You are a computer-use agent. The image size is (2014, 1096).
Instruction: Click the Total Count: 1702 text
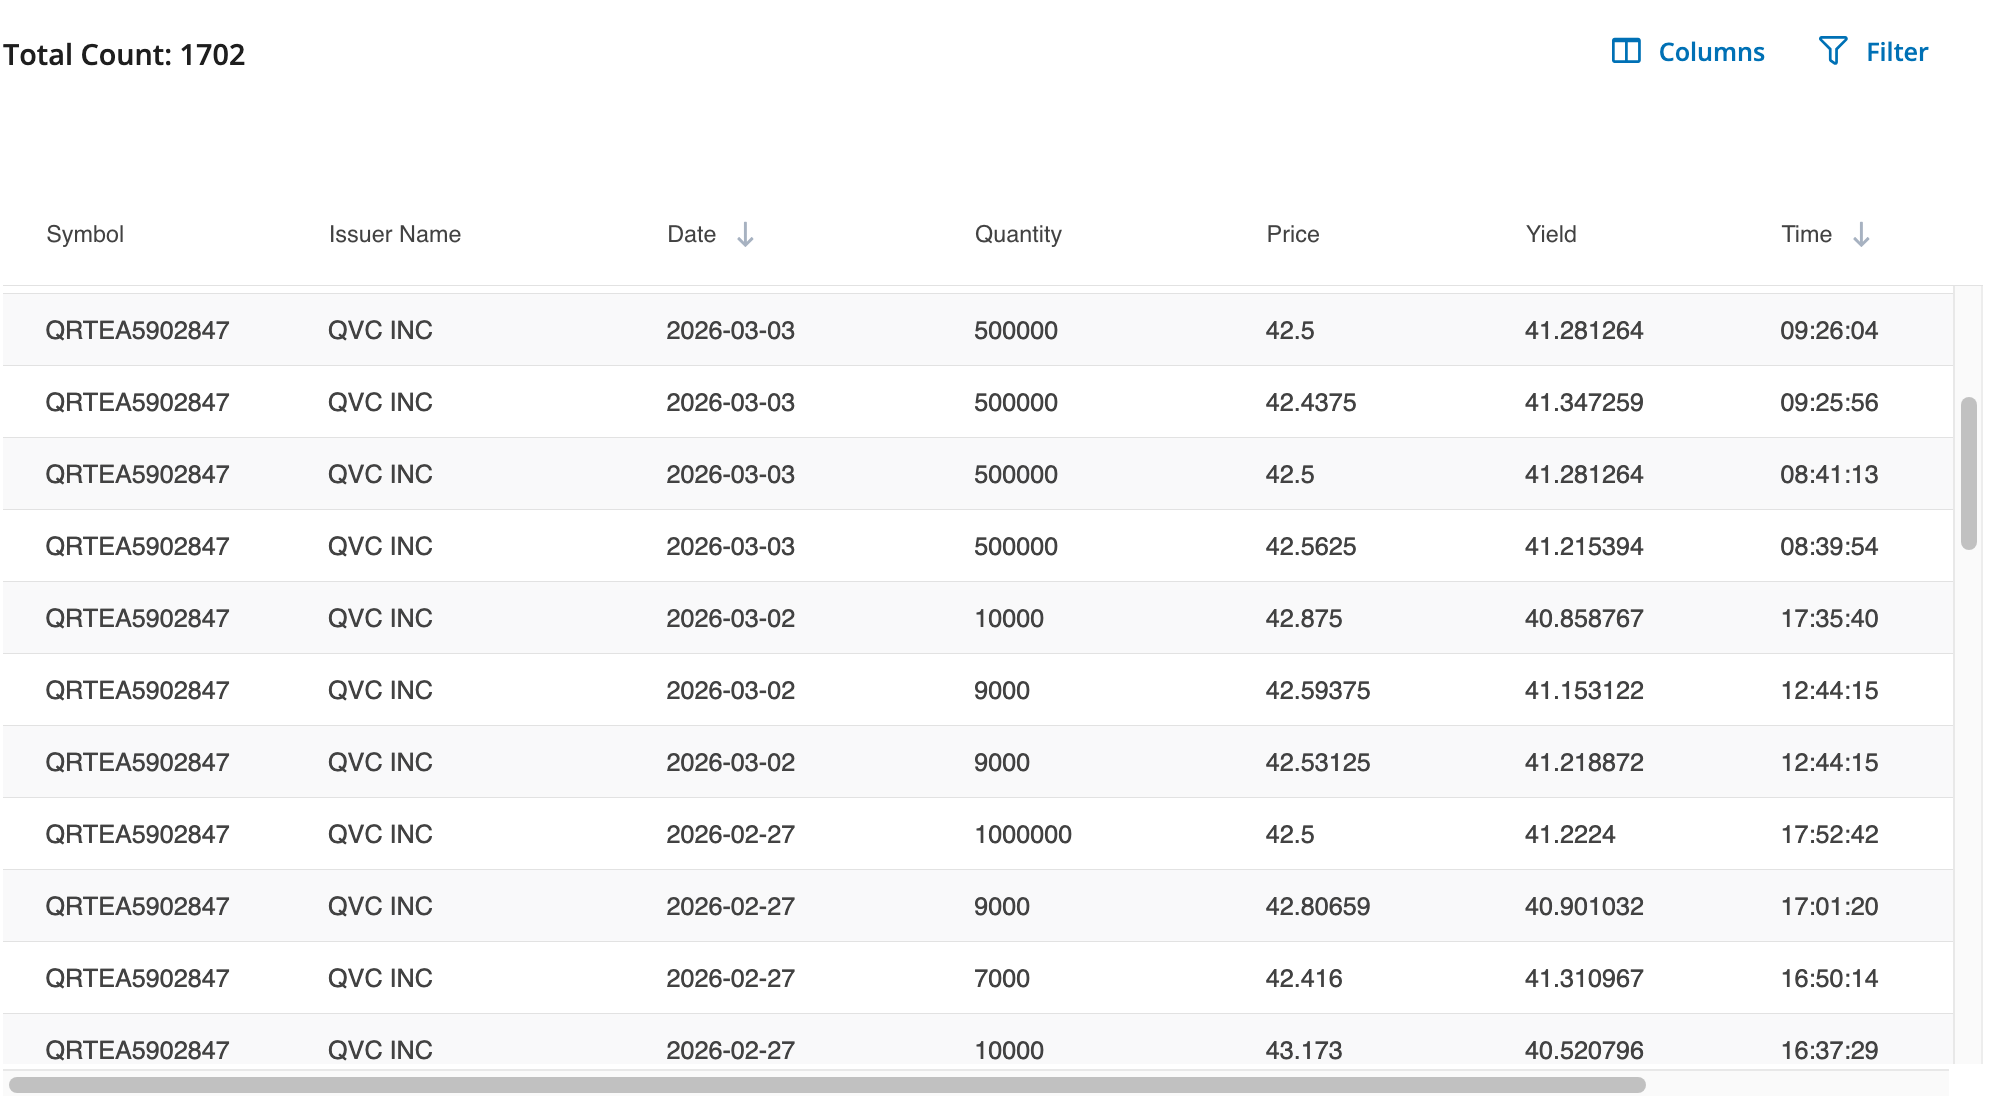pos(124,54)
